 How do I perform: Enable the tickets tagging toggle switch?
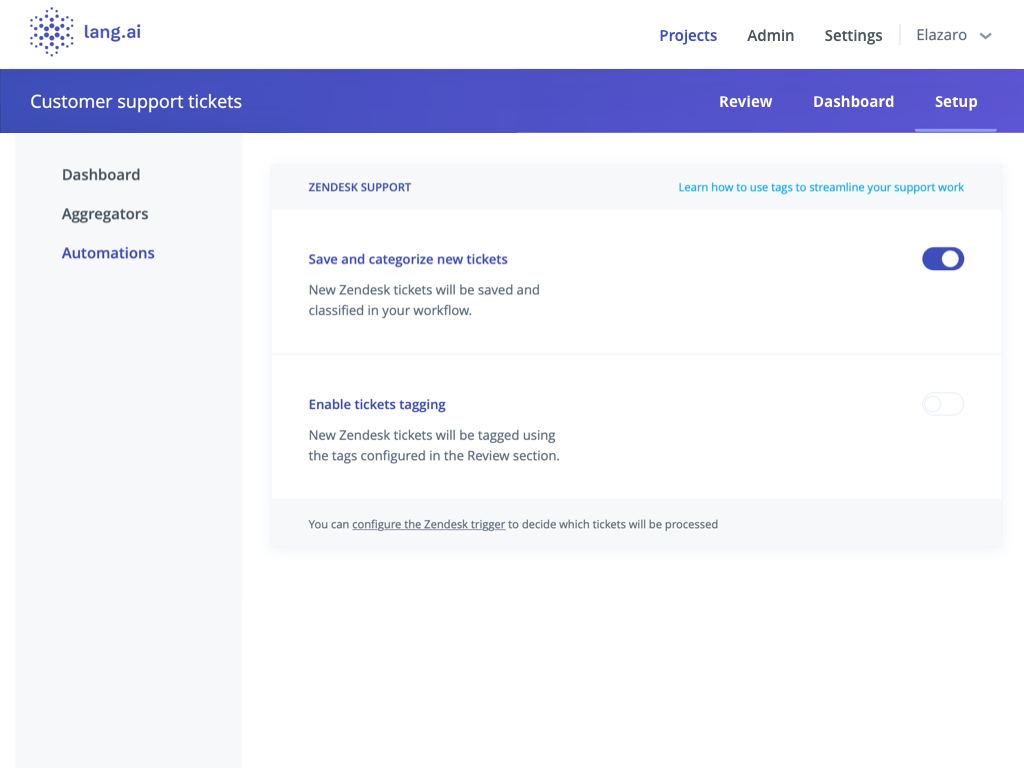tap(942, 404)
